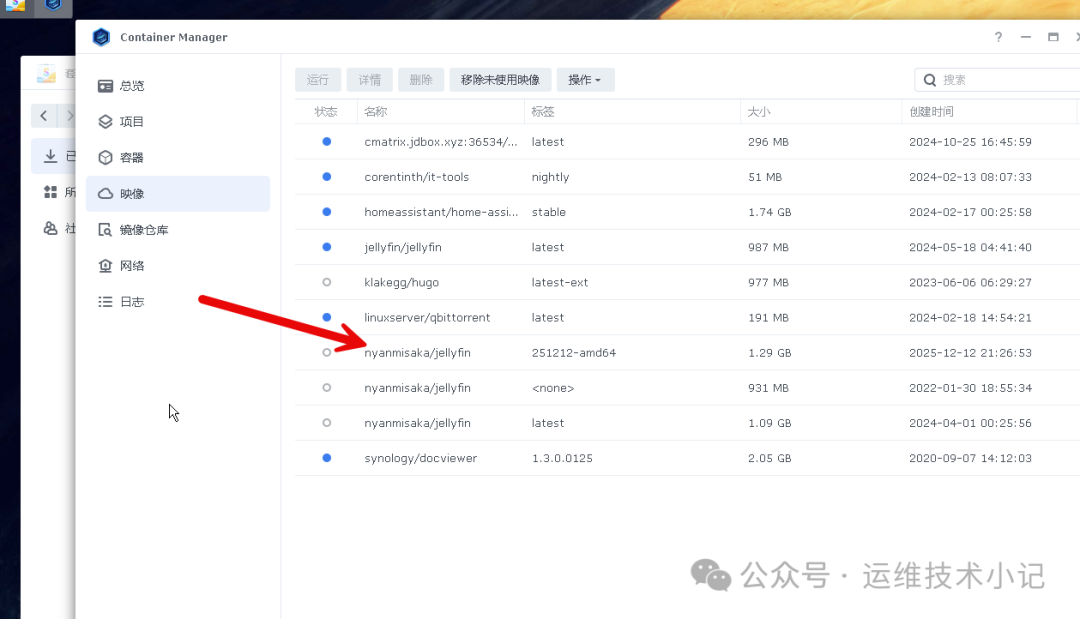Click the 删除 delete button
1080x619 pixels.
pos(421,80)
